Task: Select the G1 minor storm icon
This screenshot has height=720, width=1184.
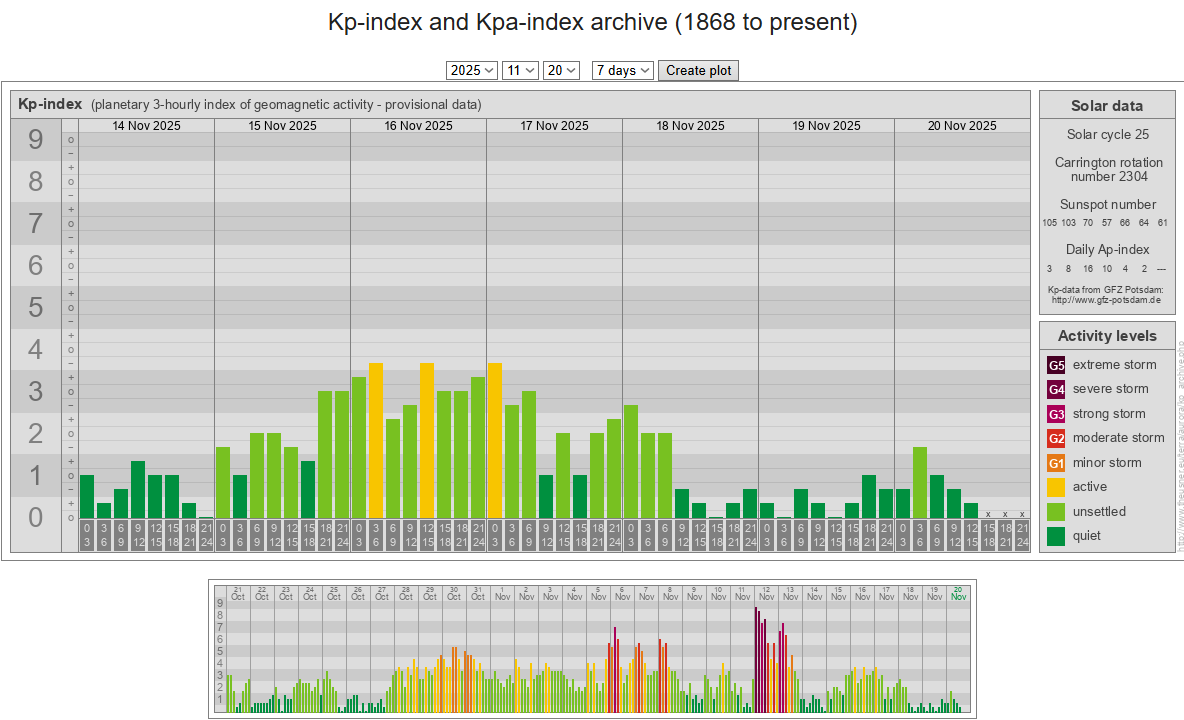Action: (x=1056, y=463)
